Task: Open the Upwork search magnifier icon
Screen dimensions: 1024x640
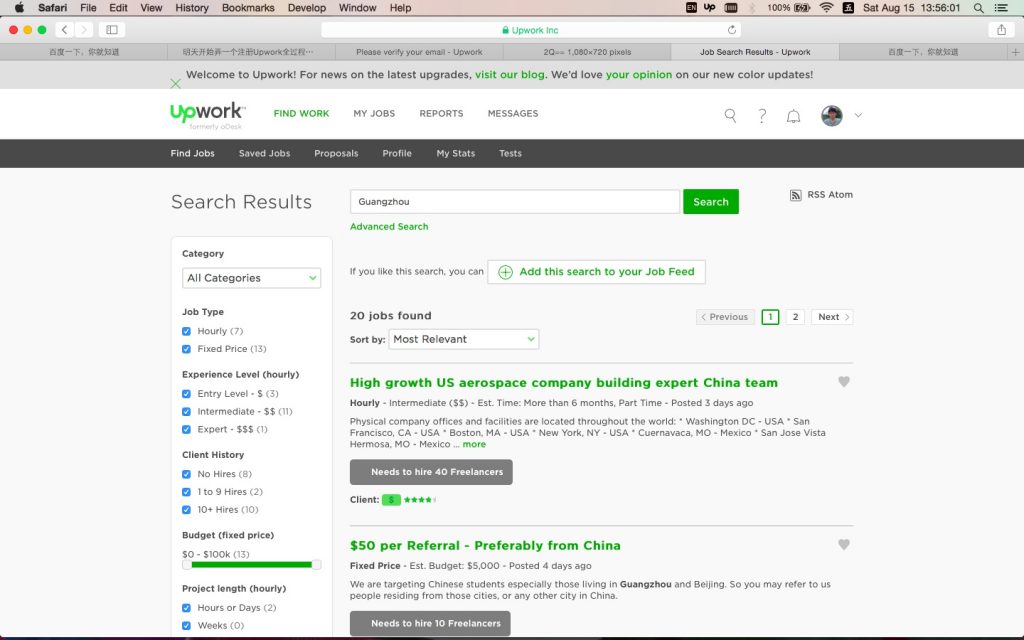Action: pyautogui.click(x=730, y=116)
